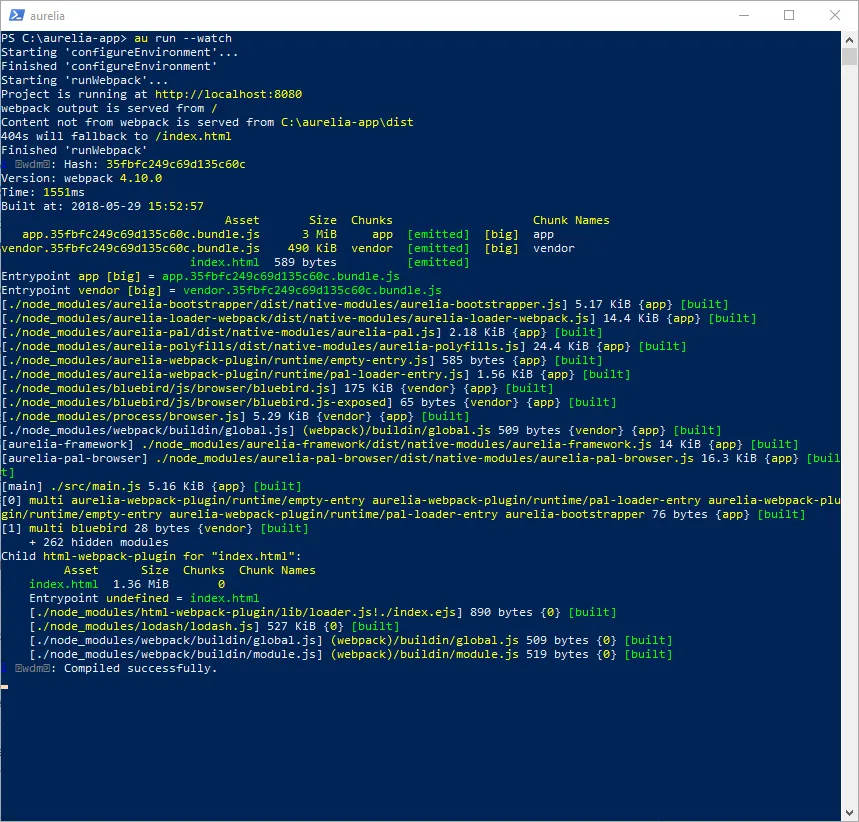The width and height of the screenshot is (859, 822).
Task: Click the scrollbar down arrow
Action: (x=849, y=813)
